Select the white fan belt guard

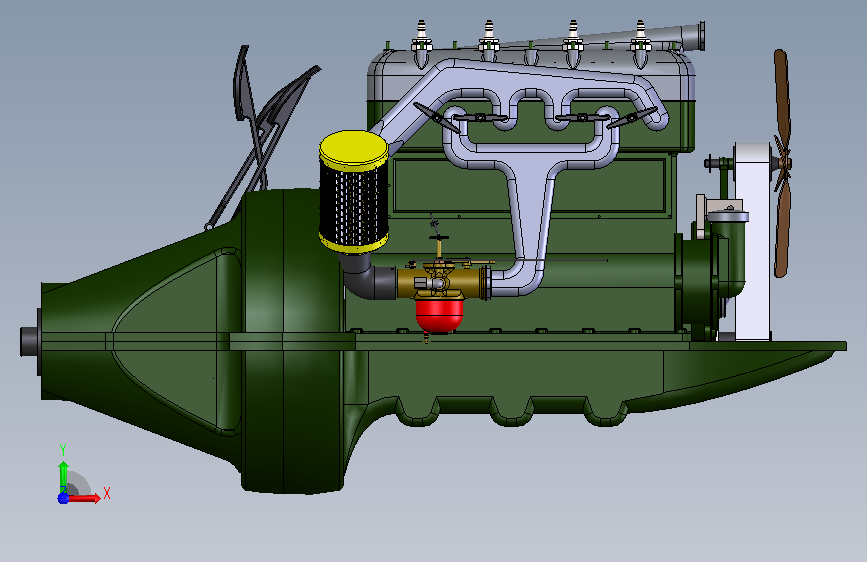click(x=752, y=242)
